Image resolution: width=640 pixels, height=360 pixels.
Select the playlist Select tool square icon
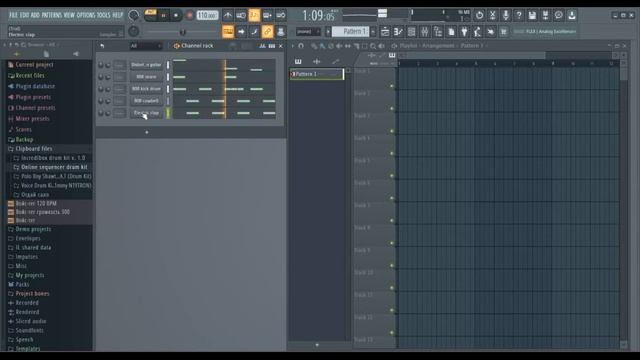pyautogui.click(x=364, y=46)
